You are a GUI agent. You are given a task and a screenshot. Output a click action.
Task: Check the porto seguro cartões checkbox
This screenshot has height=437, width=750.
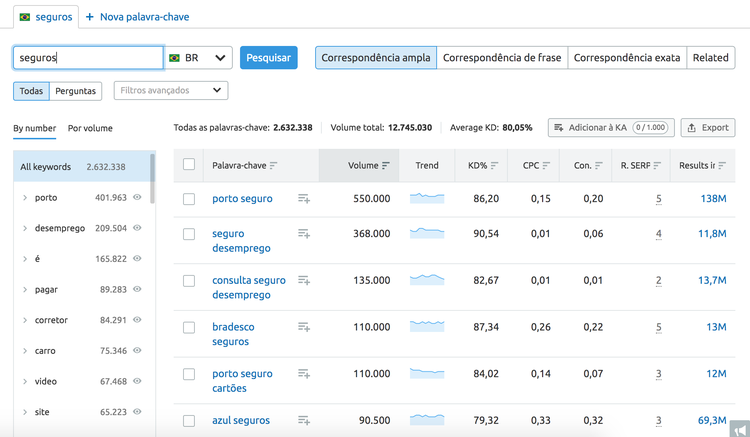(x=189, y=374)
